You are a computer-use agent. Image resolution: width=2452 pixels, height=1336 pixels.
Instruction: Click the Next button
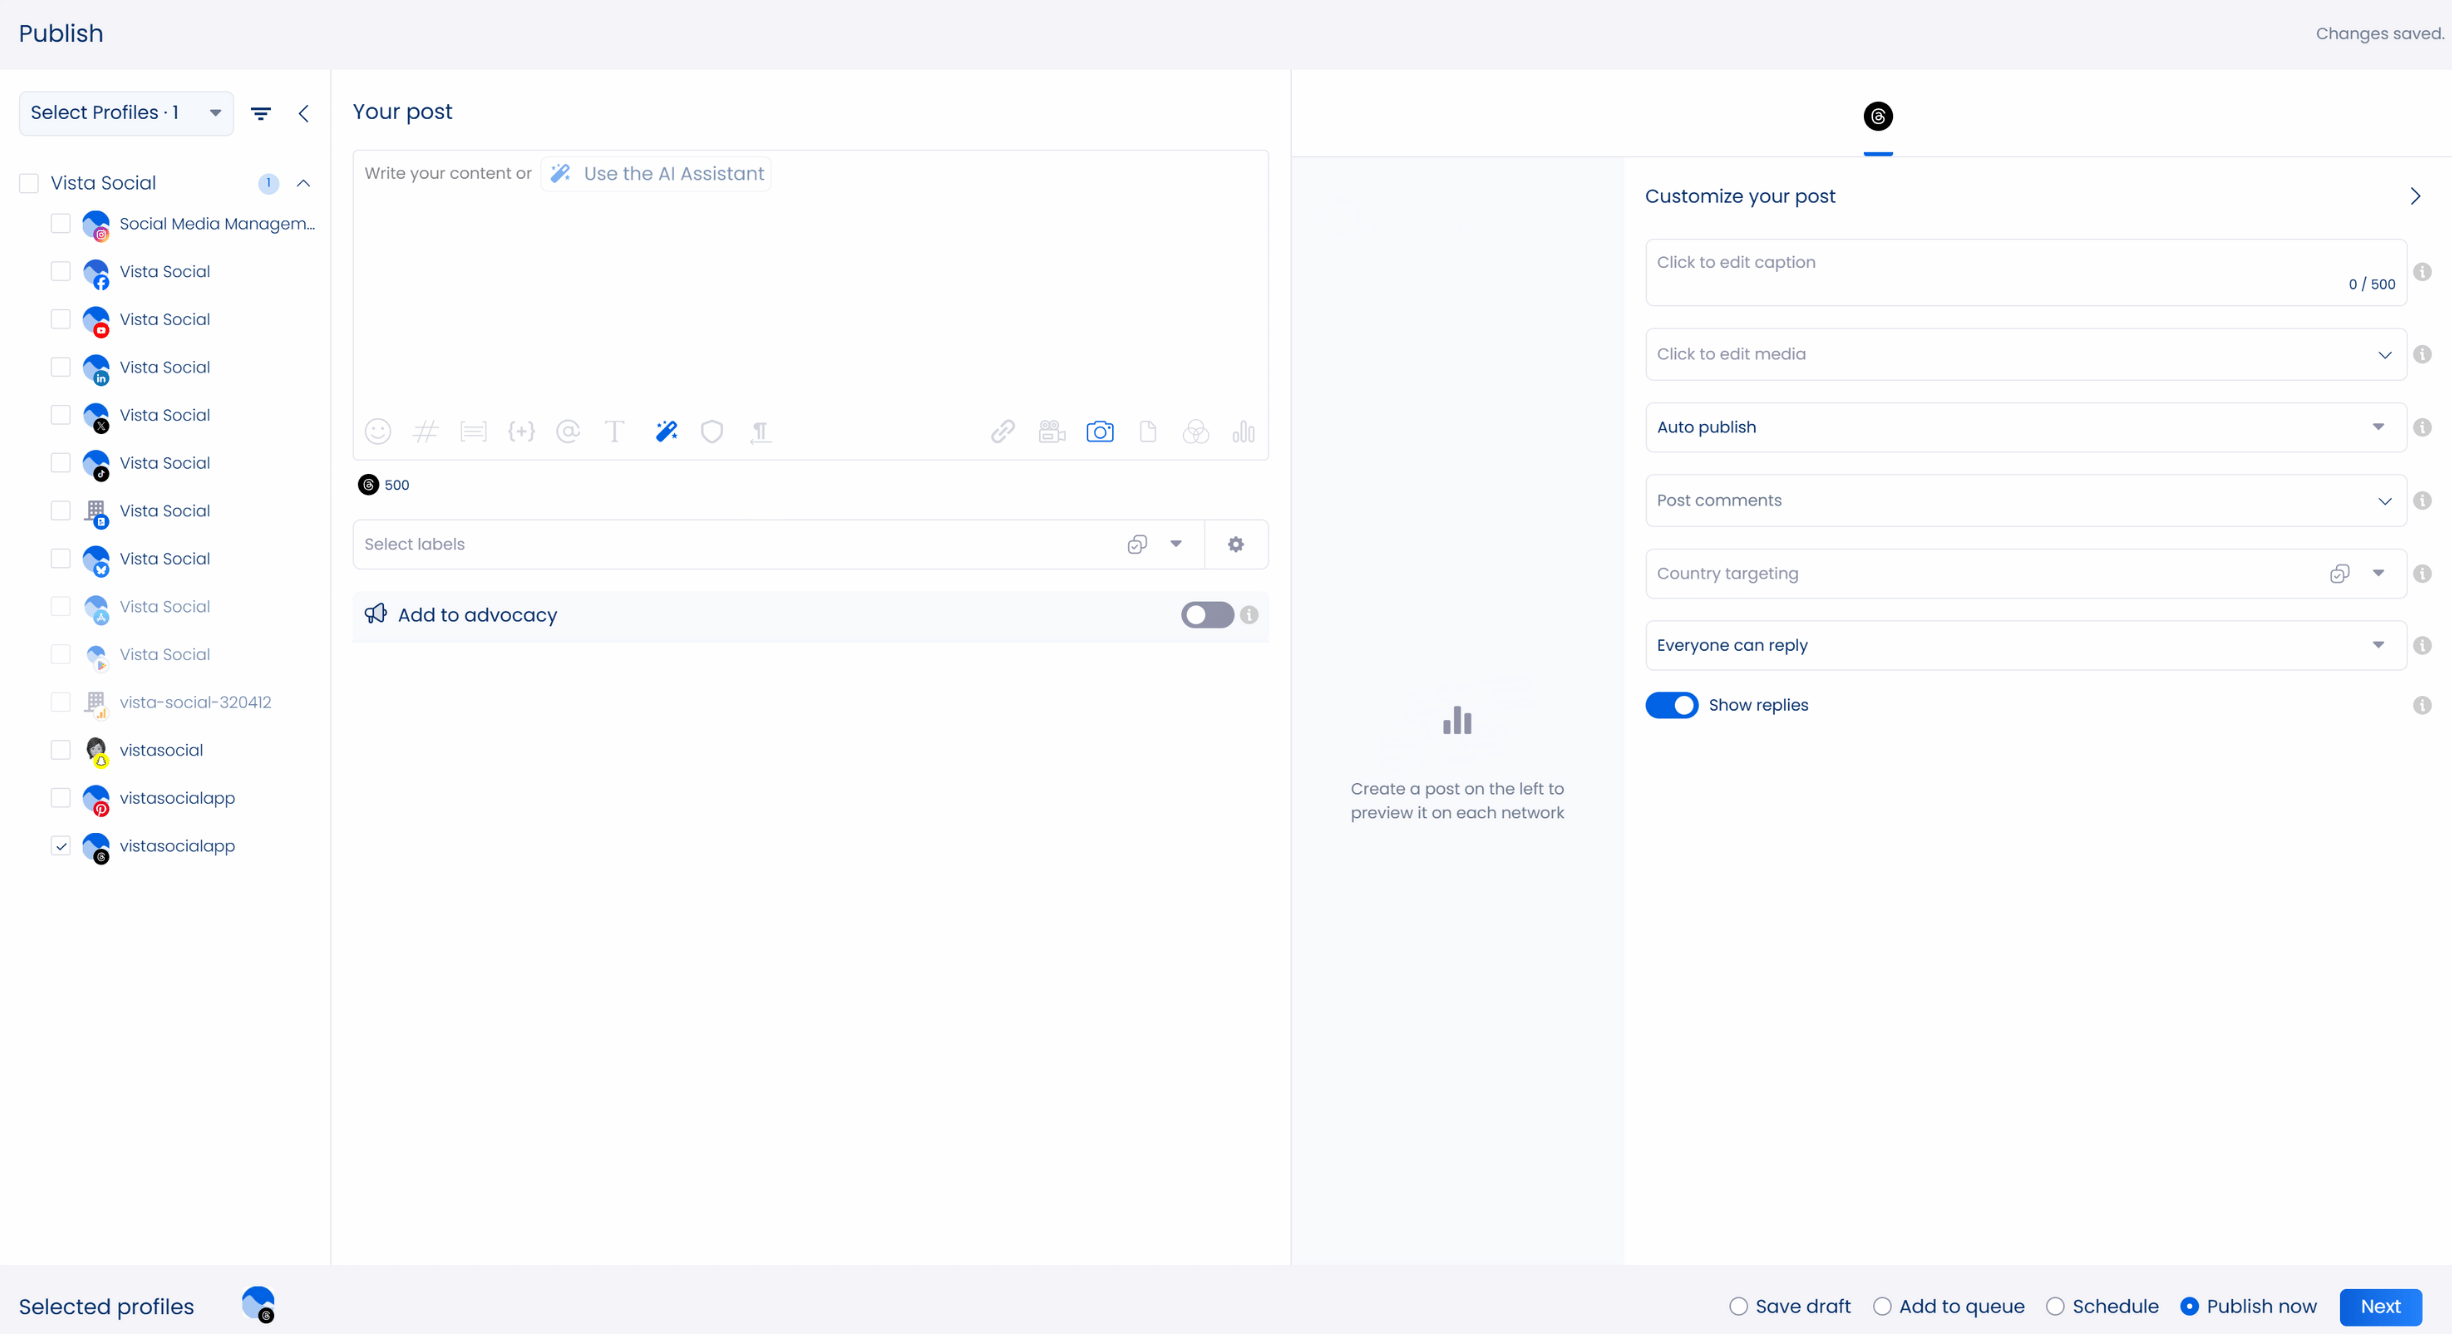[2380, 1306]
